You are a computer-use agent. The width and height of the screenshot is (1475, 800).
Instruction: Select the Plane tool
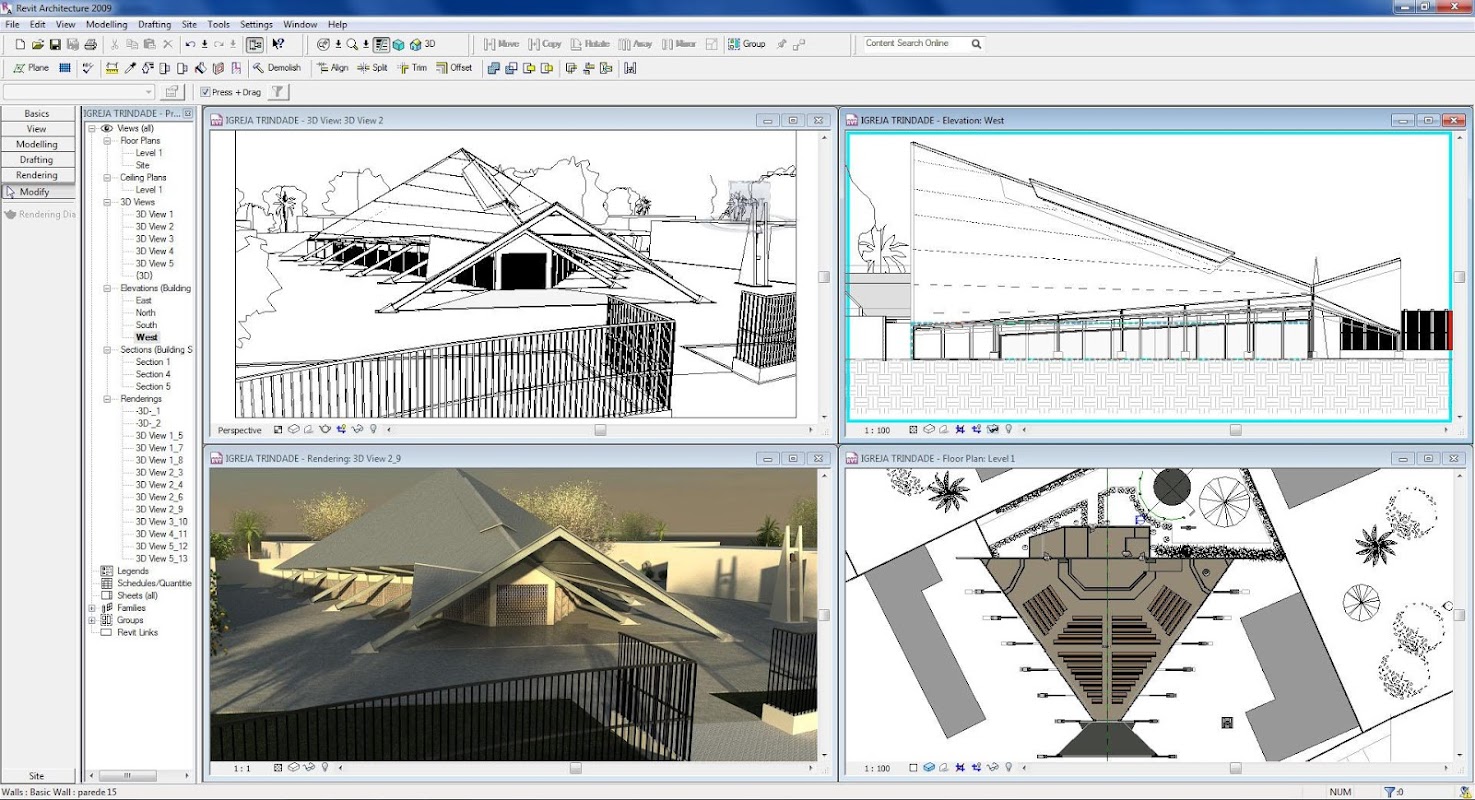31,68
